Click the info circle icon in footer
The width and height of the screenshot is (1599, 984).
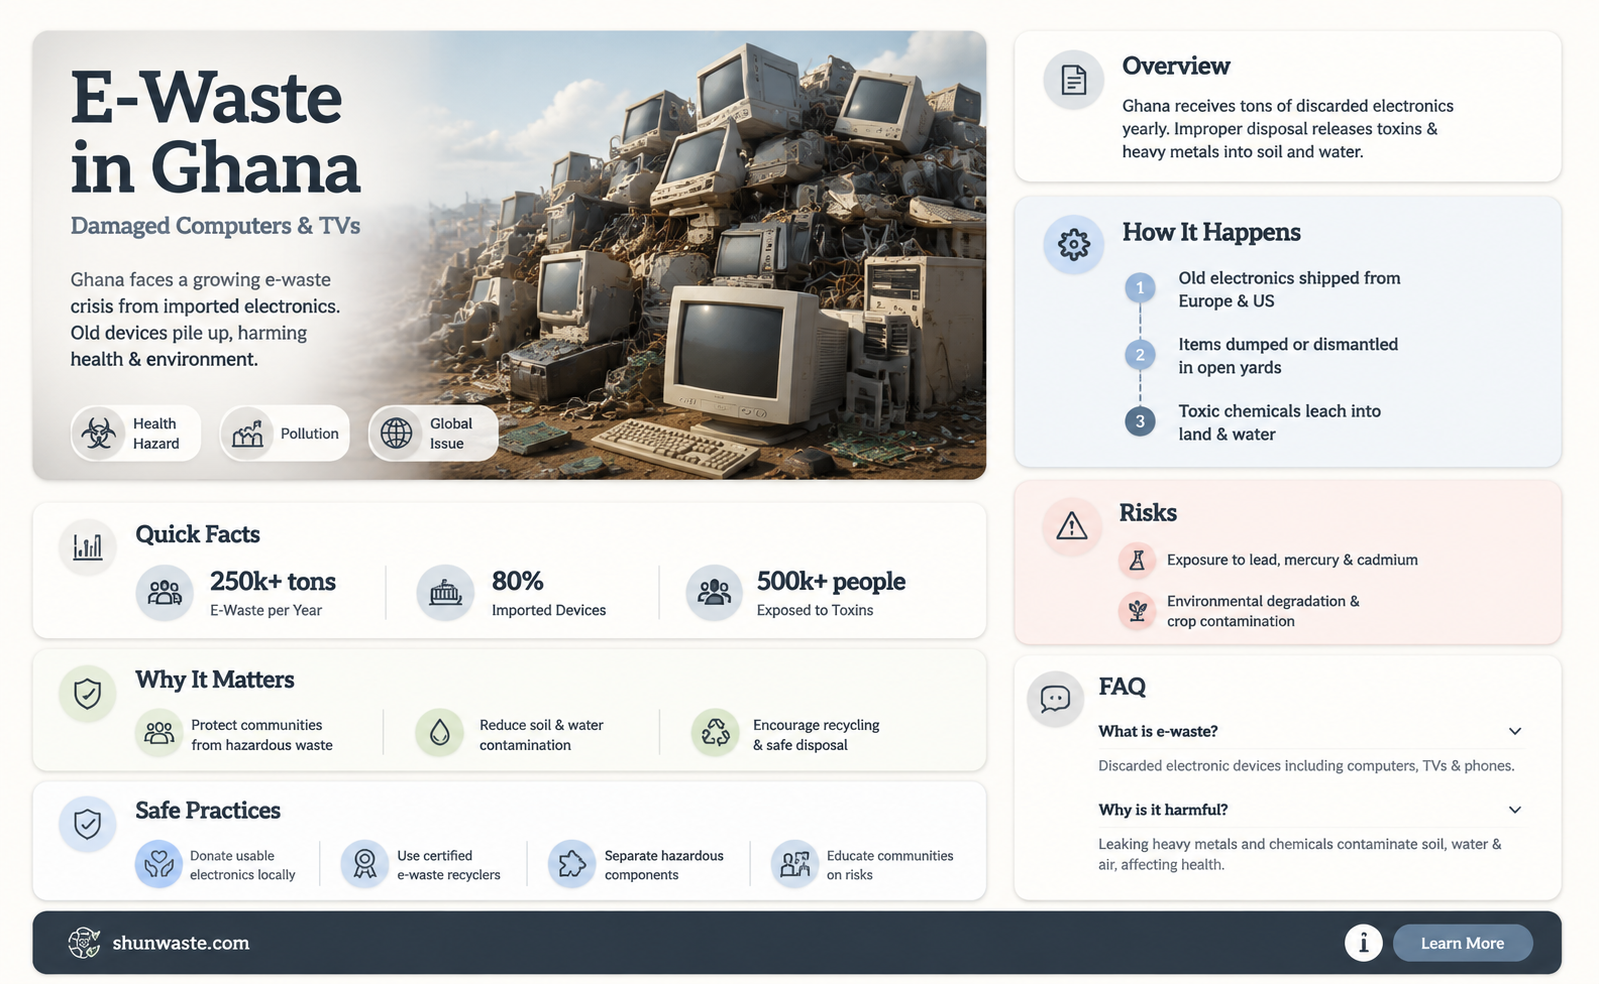(x=1363, y=942)
